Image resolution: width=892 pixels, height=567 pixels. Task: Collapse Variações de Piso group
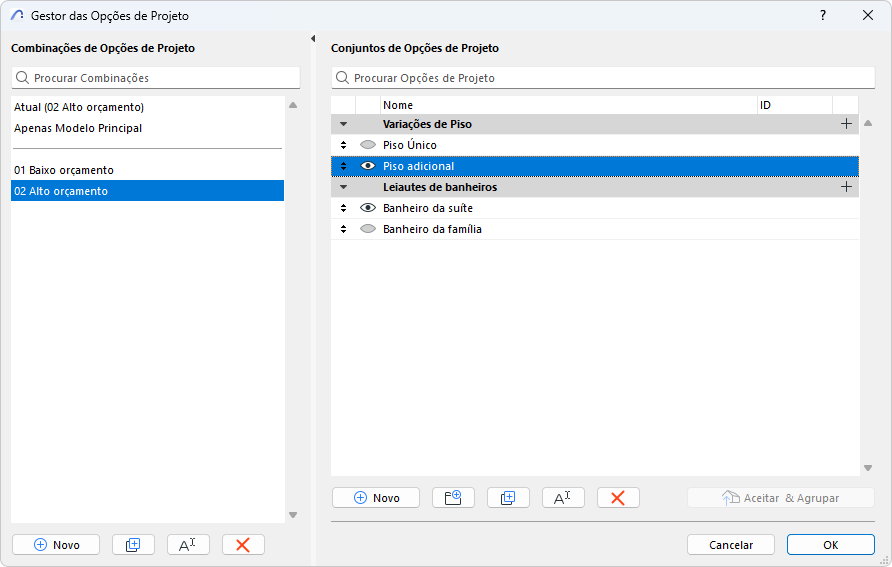[x=343, y=124]
